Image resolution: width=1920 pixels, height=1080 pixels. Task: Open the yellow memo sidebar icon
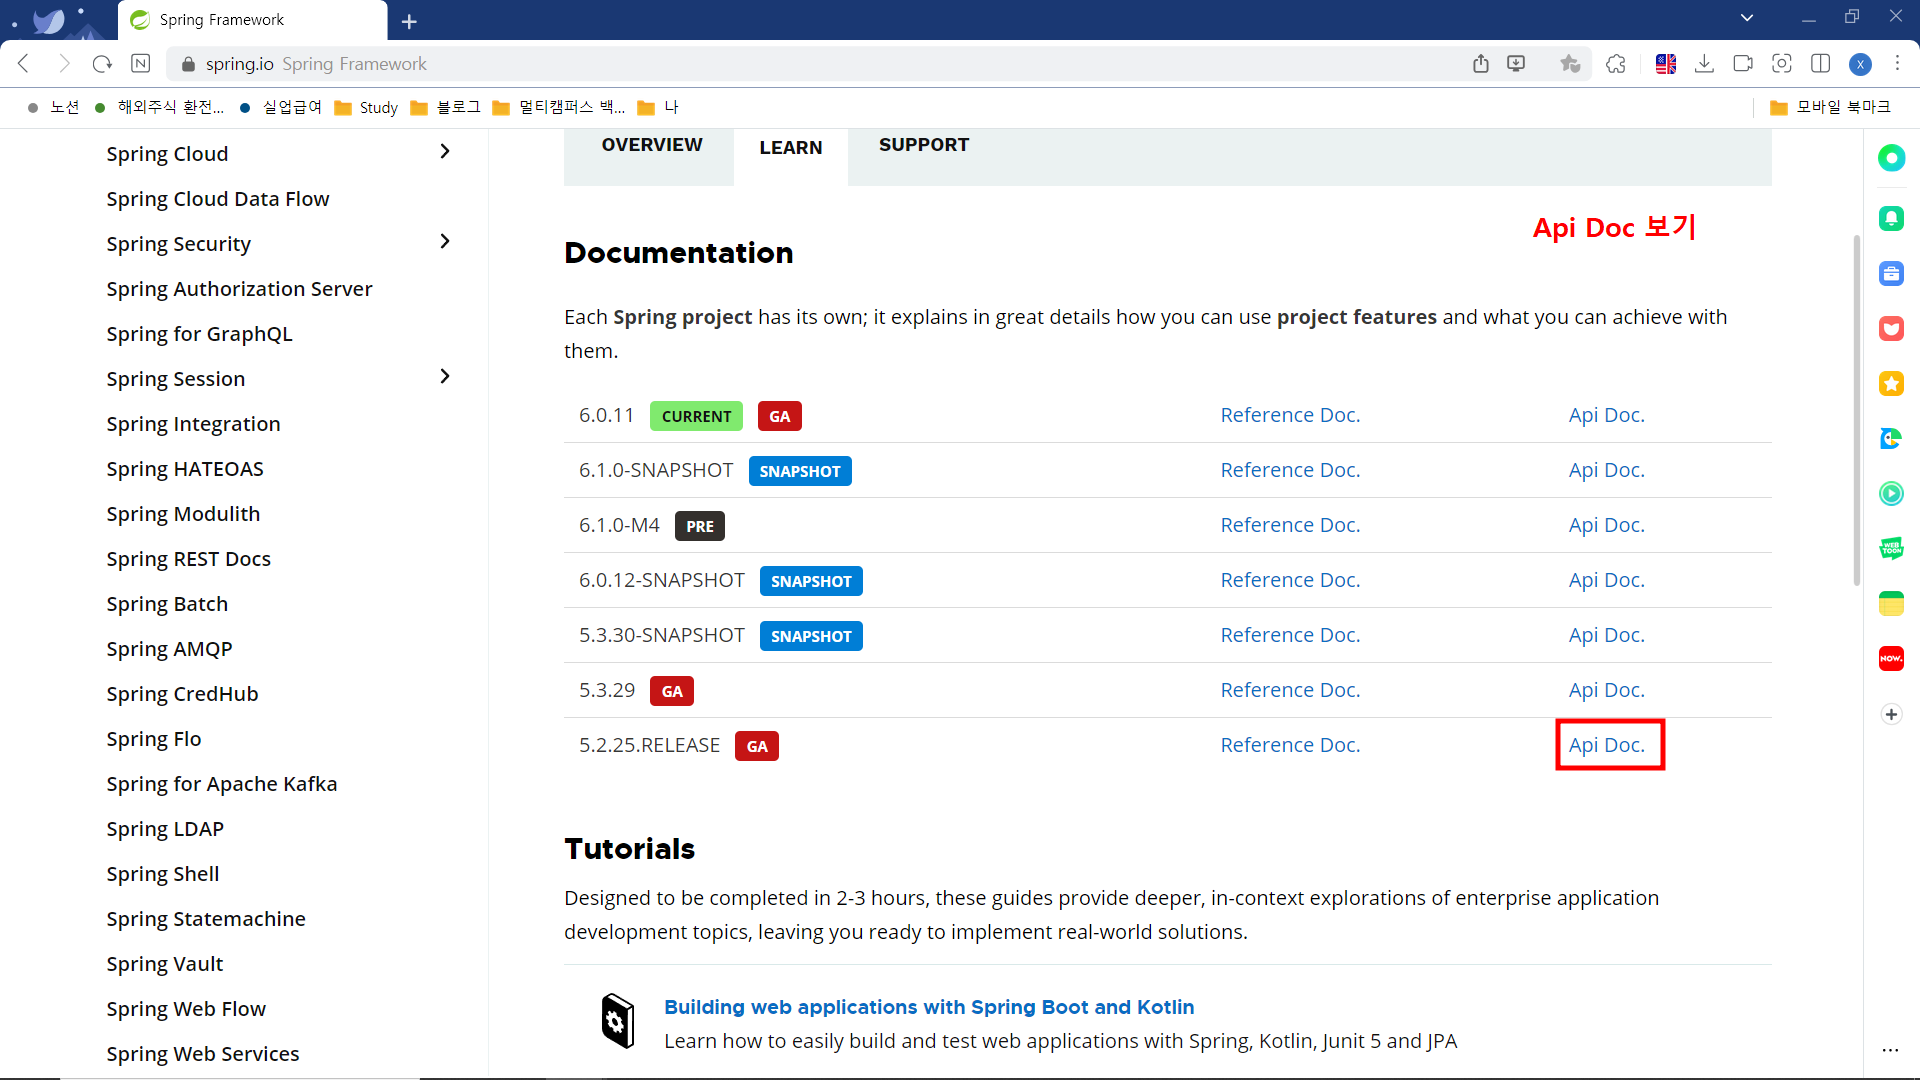[x=1891, y=603]
